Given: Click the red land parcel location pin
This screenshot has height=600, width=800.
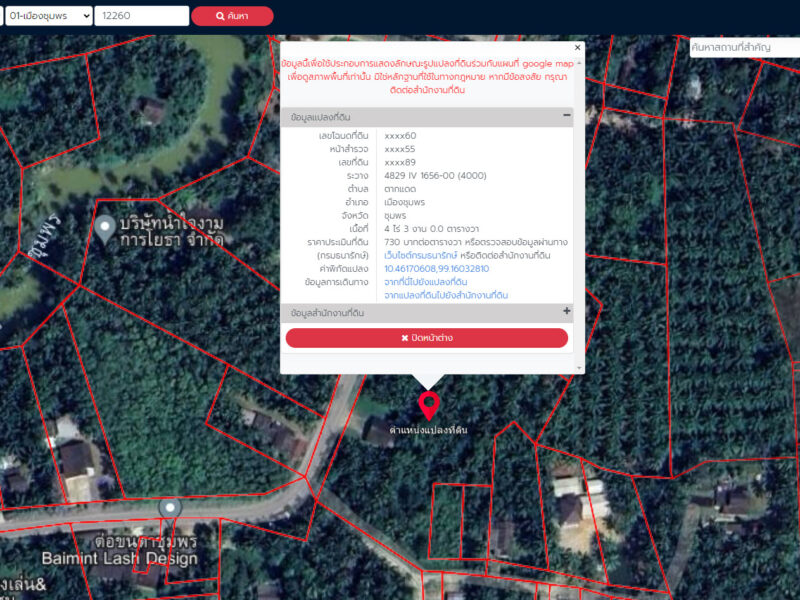Looking at the screenshot, I should click(x=429, y=405).
